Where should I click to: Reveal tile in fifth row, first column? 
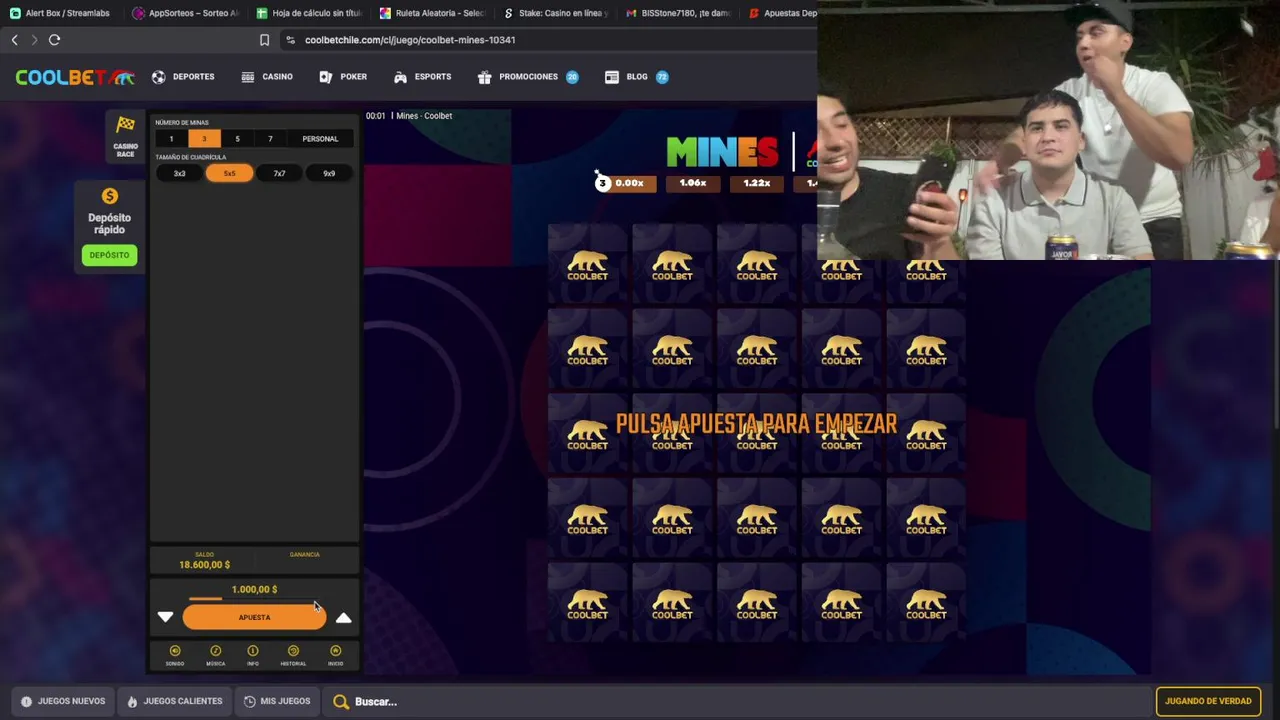tap(588, 603)
